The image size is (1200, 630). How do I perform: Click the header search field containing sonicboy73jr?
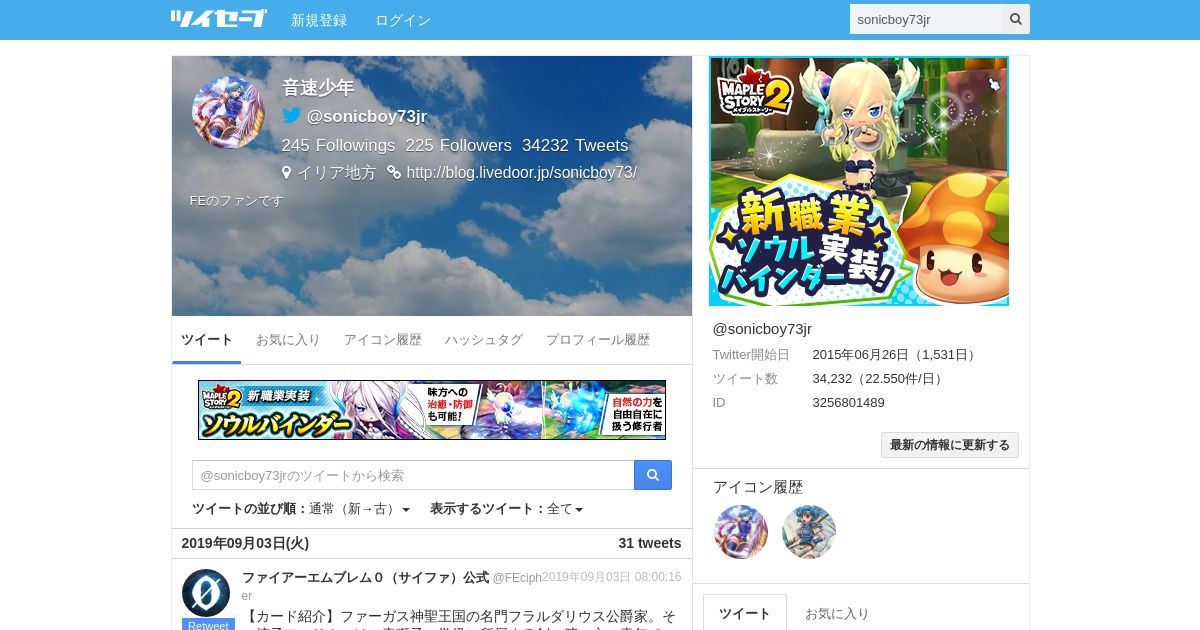click(926, 19)
